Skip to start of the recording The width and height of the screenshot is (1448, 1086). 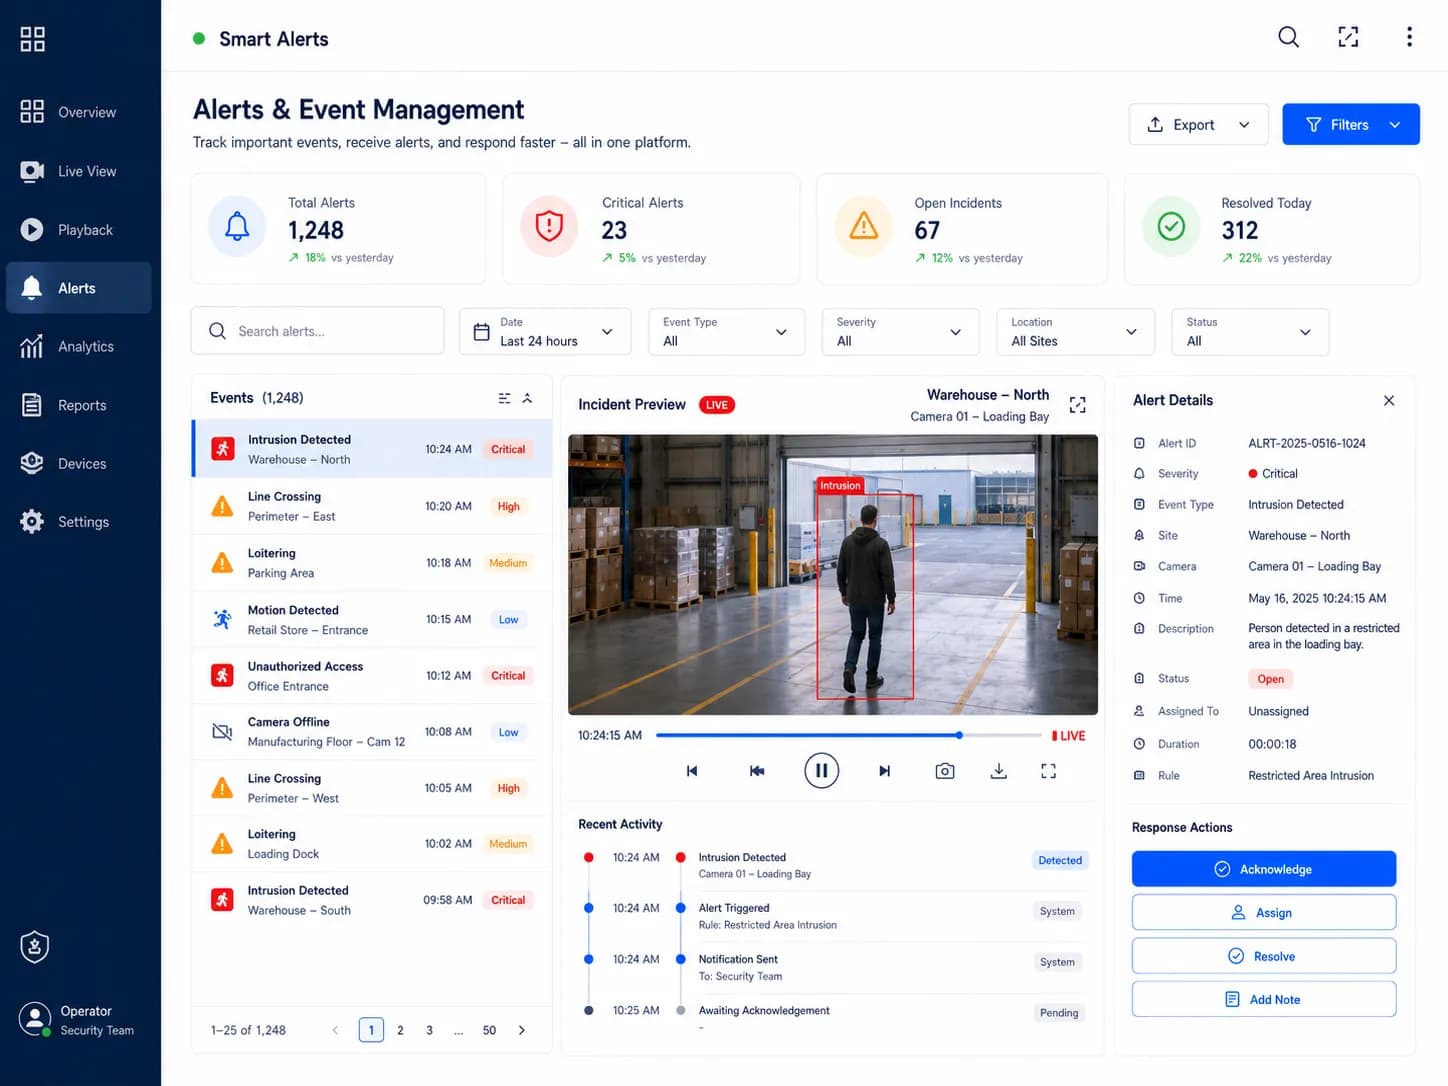(x=692, y=771)
